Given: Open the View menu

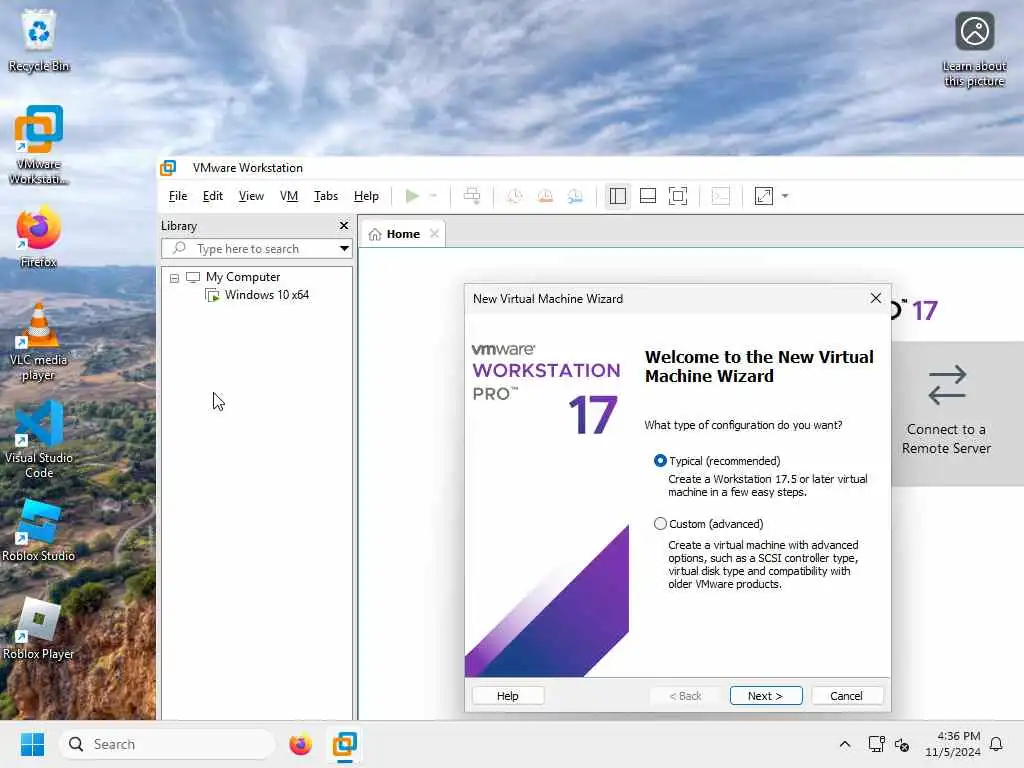Looking at the screenshot, I should click(x=251, y=196).
